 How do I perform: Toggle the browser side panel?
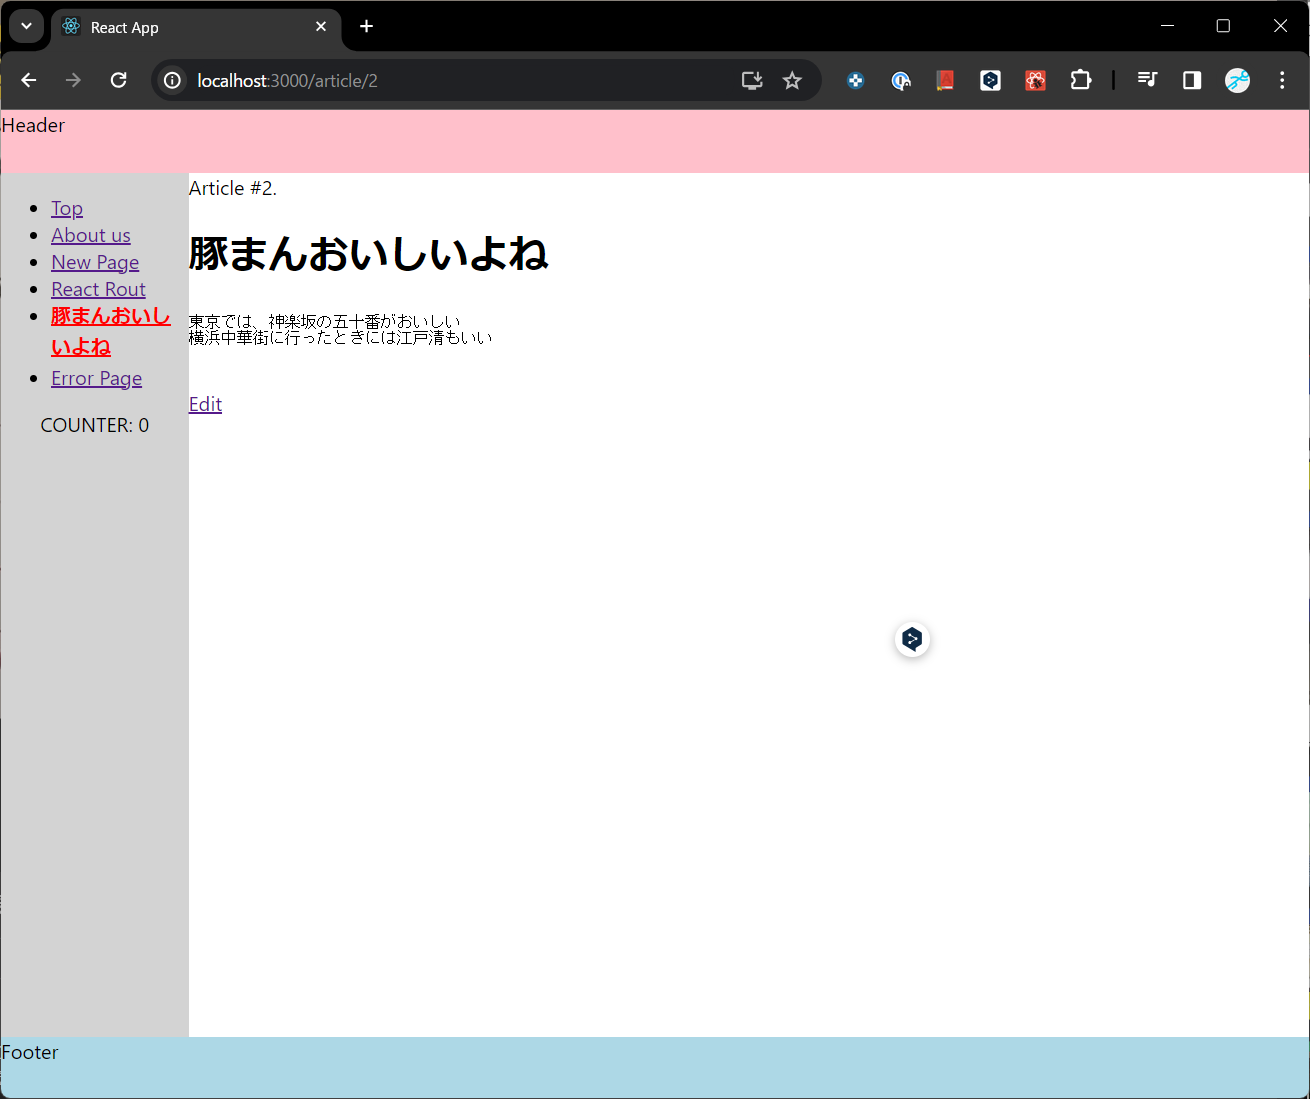1192,81
